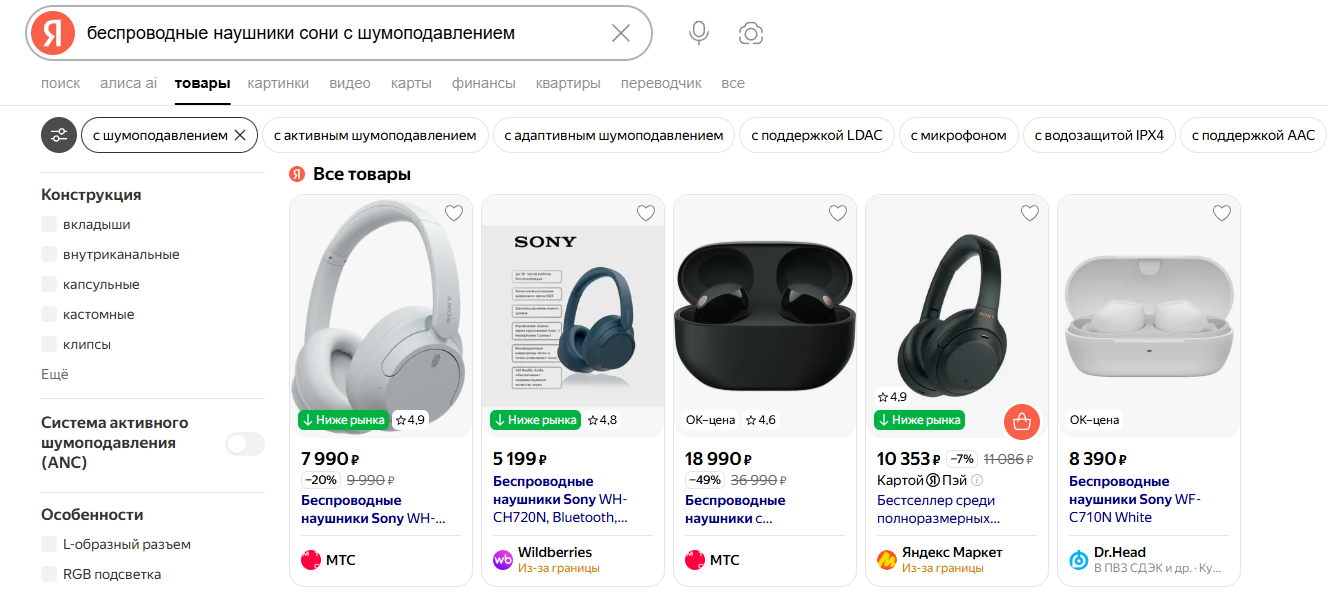
Task: Open the «карты» tab
Action: (411, 83)
